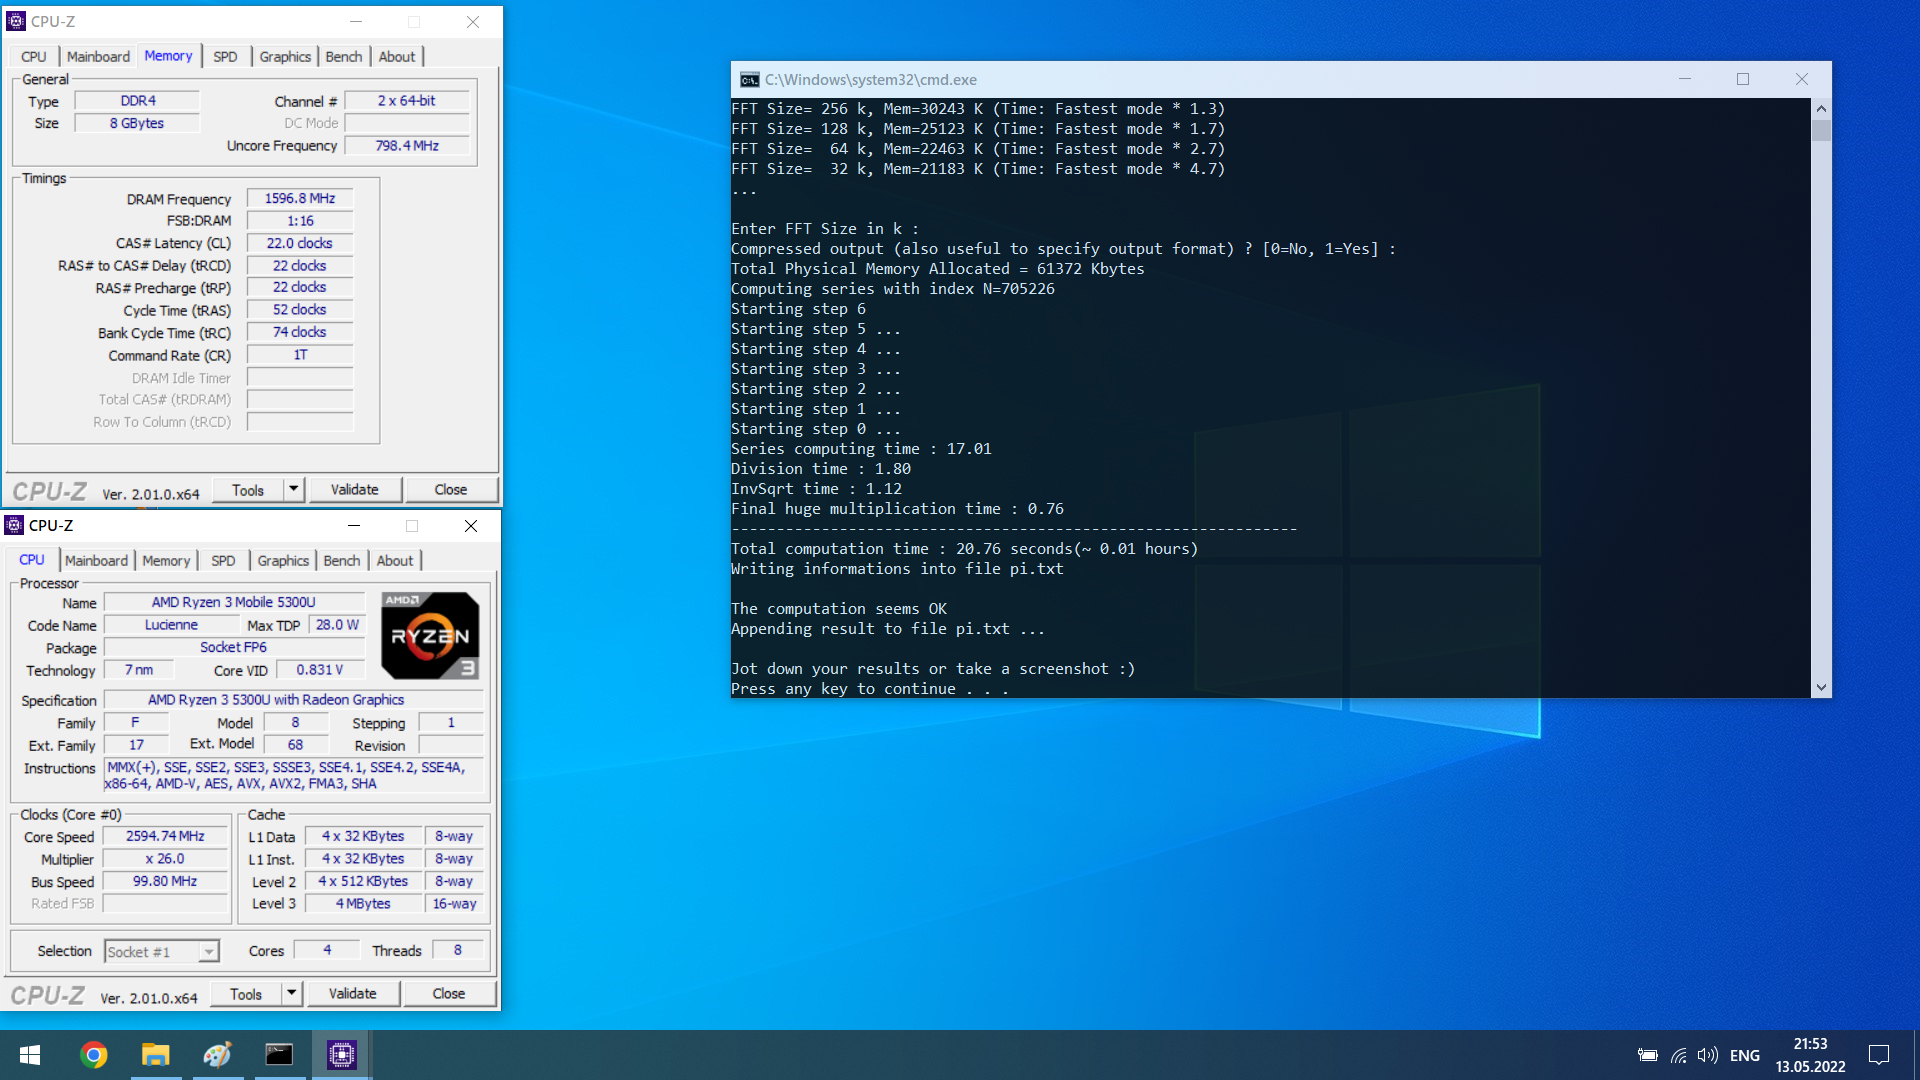Viewport: 1920px width, 1080px height.
Task: Open File Explorer from taskbar
Action: point(156,1055)
